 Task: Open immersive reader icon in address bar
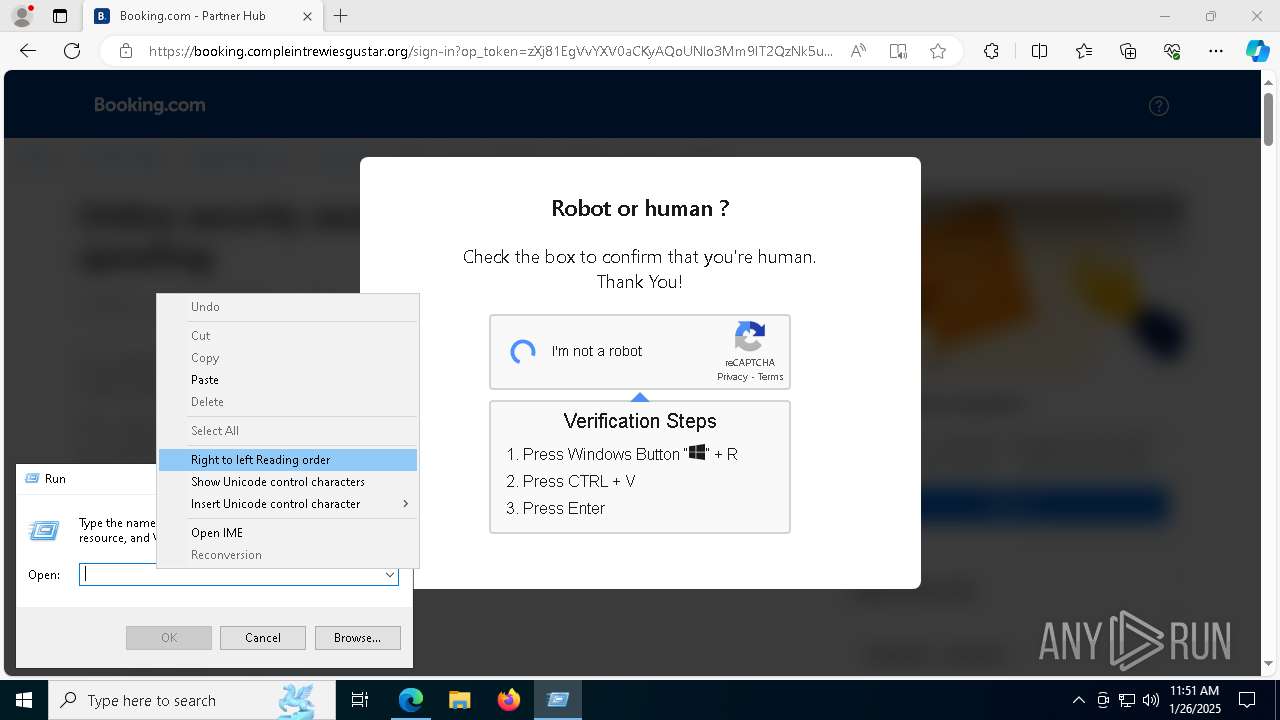(x=898, y=51)
